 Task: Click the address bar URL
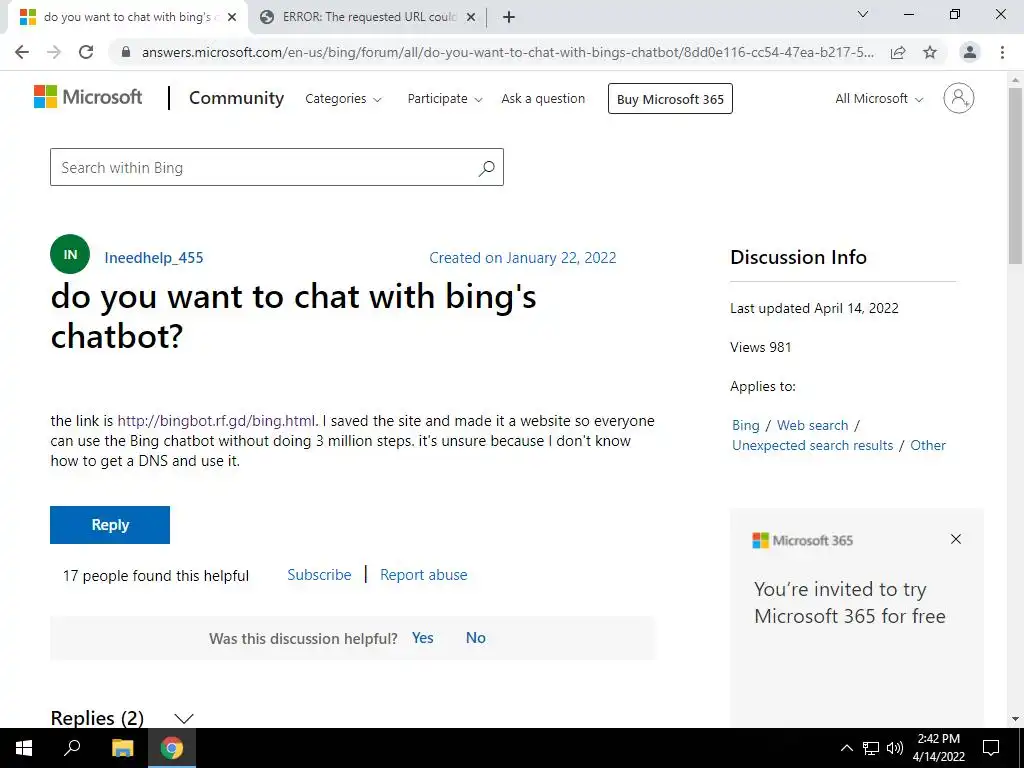click(x=507, y=52)
